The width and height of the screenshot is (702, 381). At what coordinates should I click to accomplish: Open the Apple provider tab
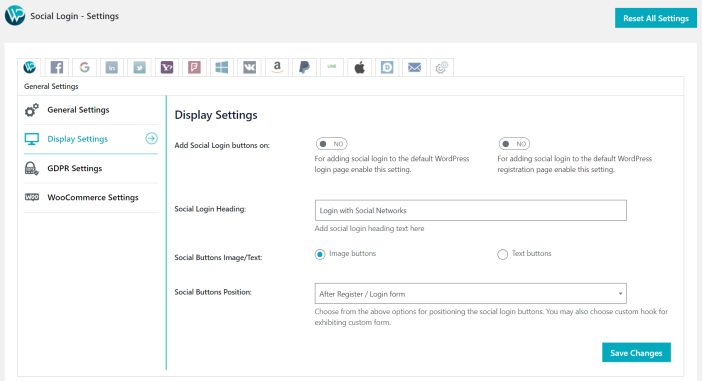pos(360,68)
